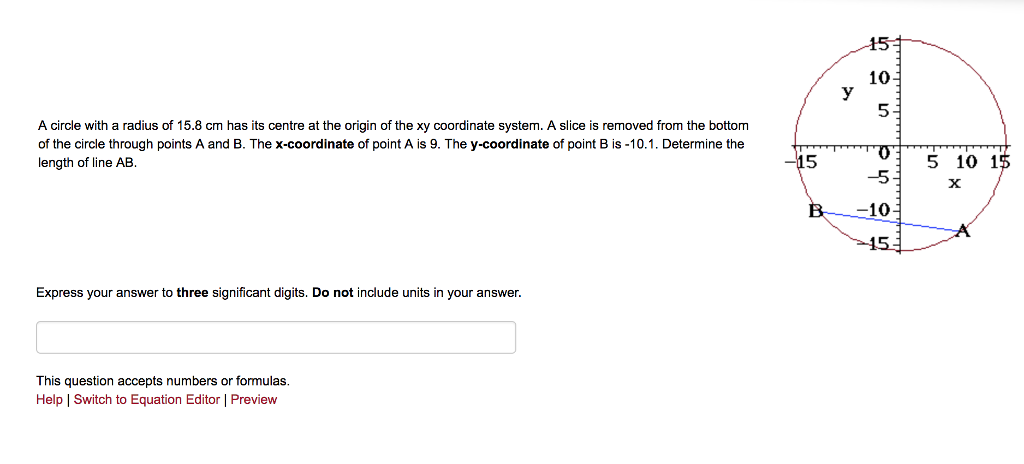Viewport: 1024px width, 464px height.
Task: Switch to Equation Editor
Action: (x=147, y=400)
